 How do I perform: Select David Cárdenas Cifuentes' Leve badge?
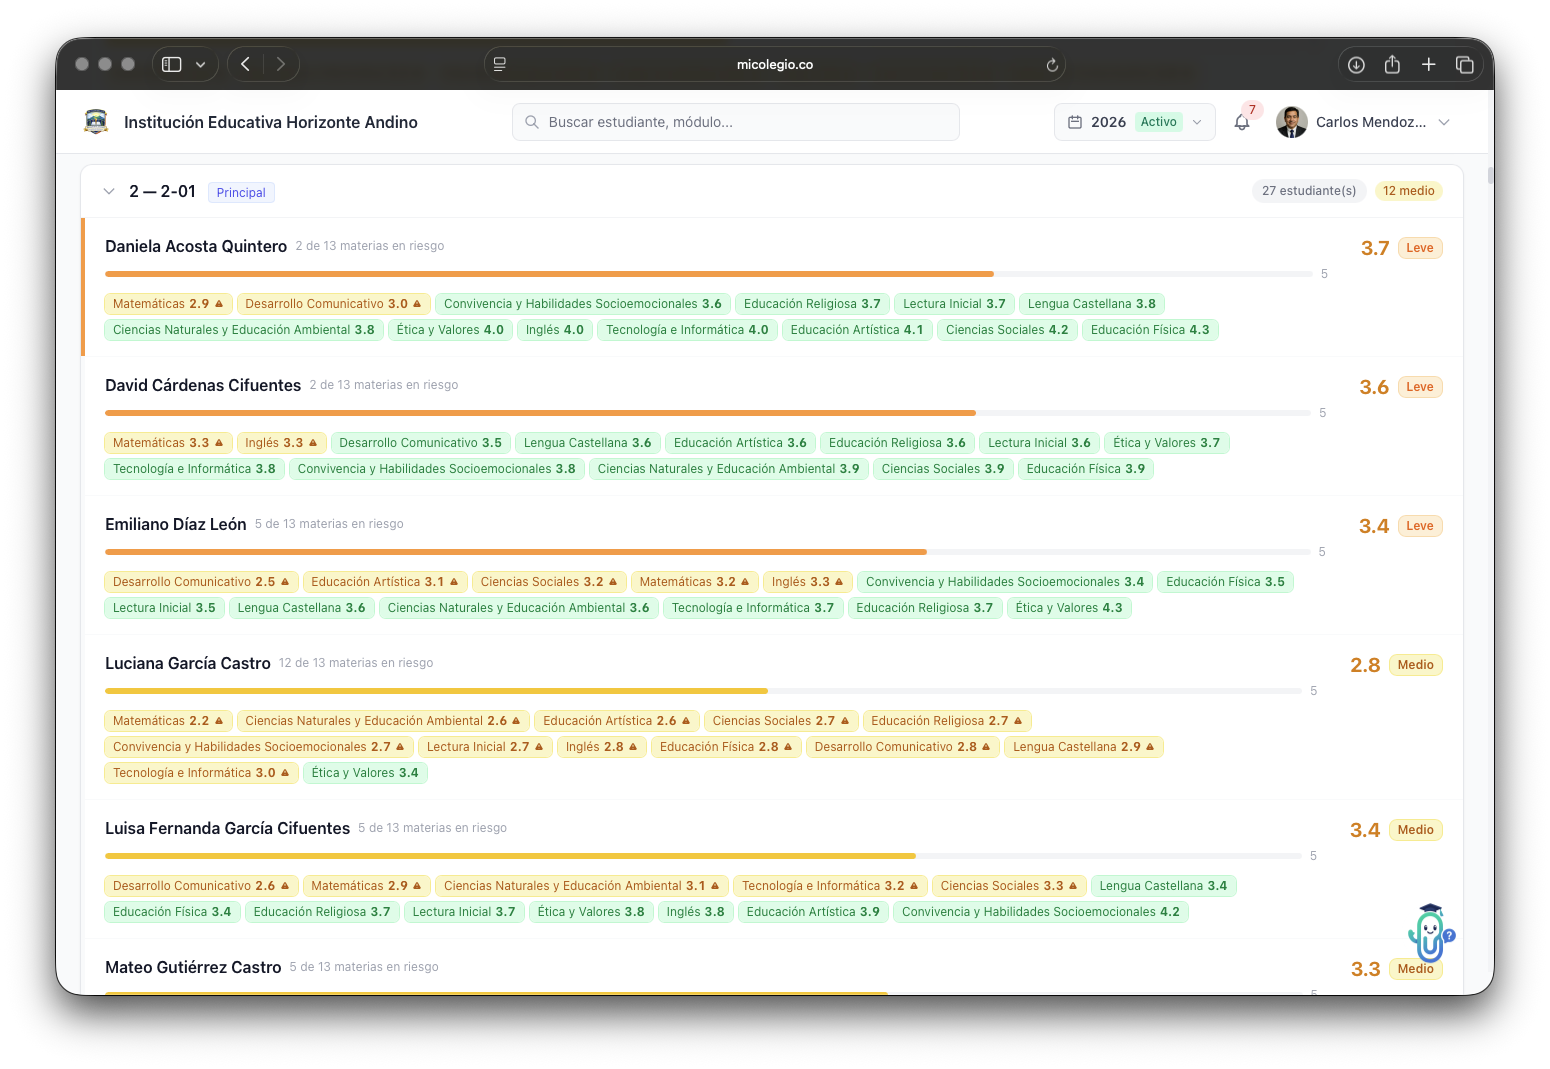pyautogui.click(x=1420, y=387)
